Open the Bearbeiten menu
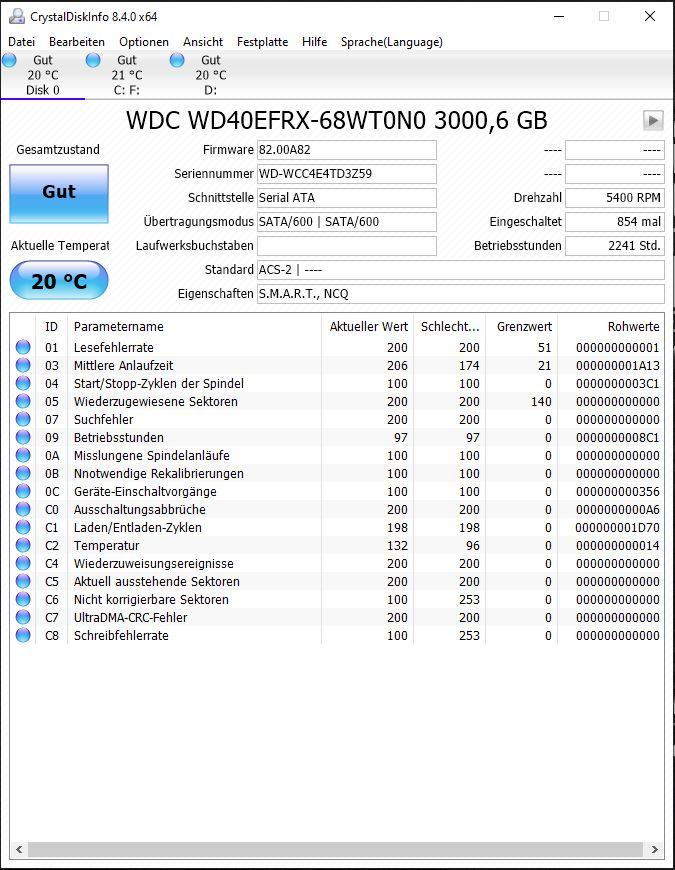675x870 pixels. point(77,42)
